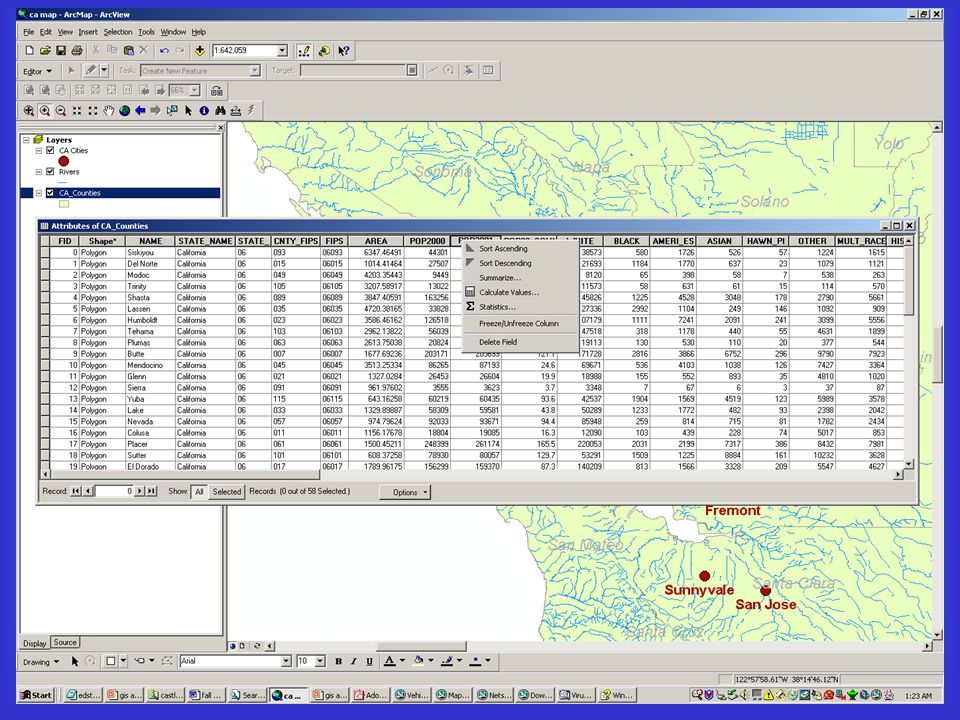Choose Sort Ascending from context menu

click(520, 249)
